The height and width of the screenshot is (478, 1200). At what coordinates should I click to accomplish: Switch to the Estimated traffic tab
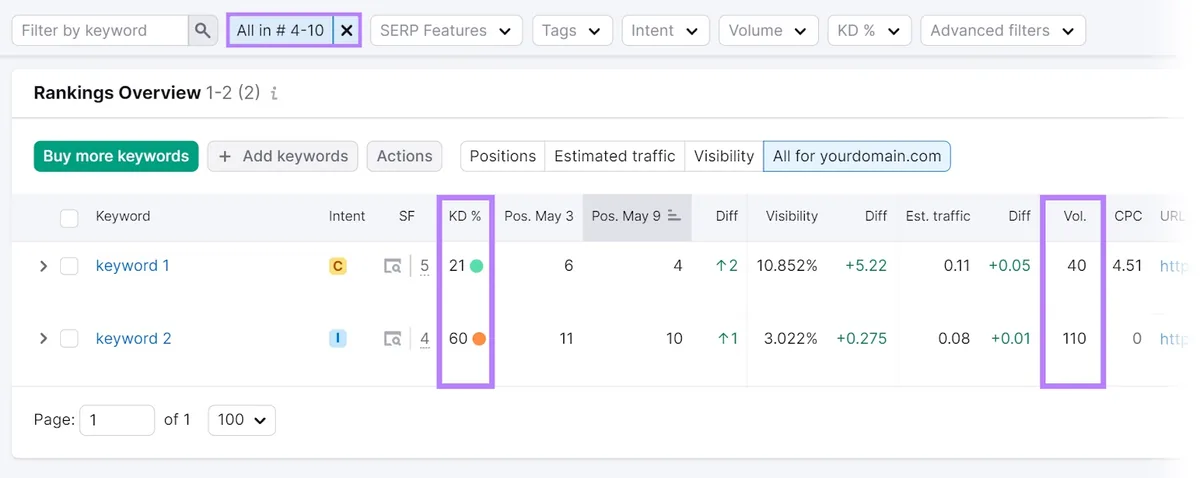(x=614, y=156)
